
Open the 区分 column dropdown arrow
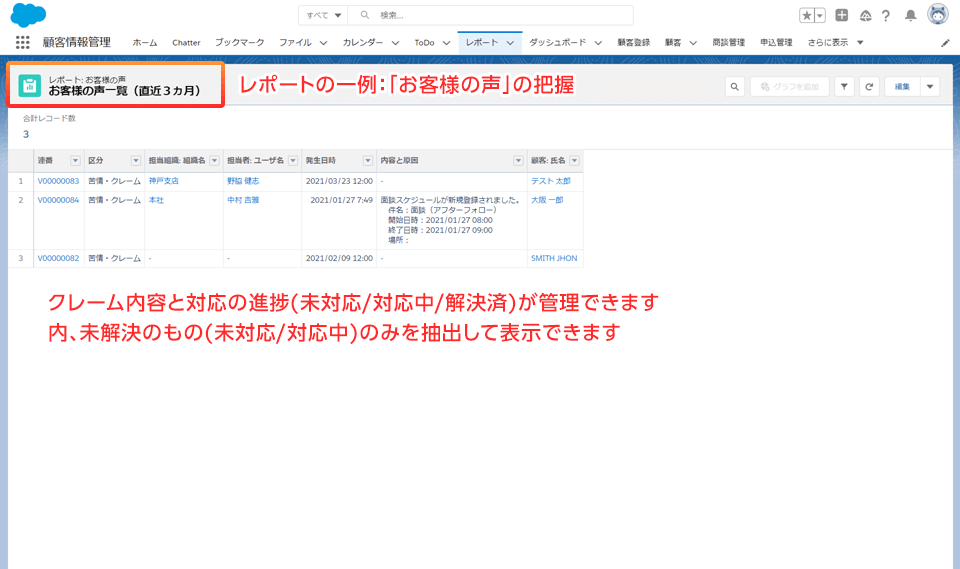pyautogui.click(x=136, y=161)
